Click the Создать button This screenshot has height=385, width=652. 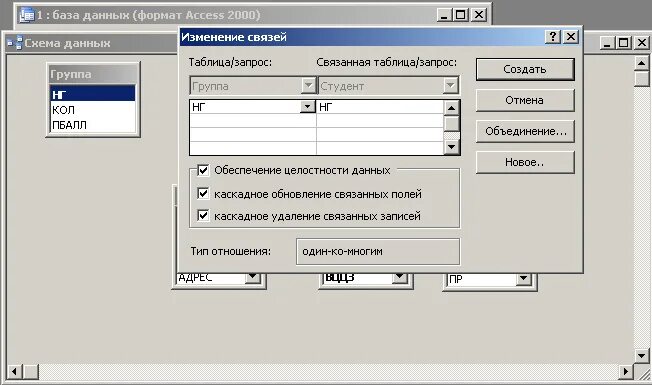pyautogui.click(x=525, y=69)
